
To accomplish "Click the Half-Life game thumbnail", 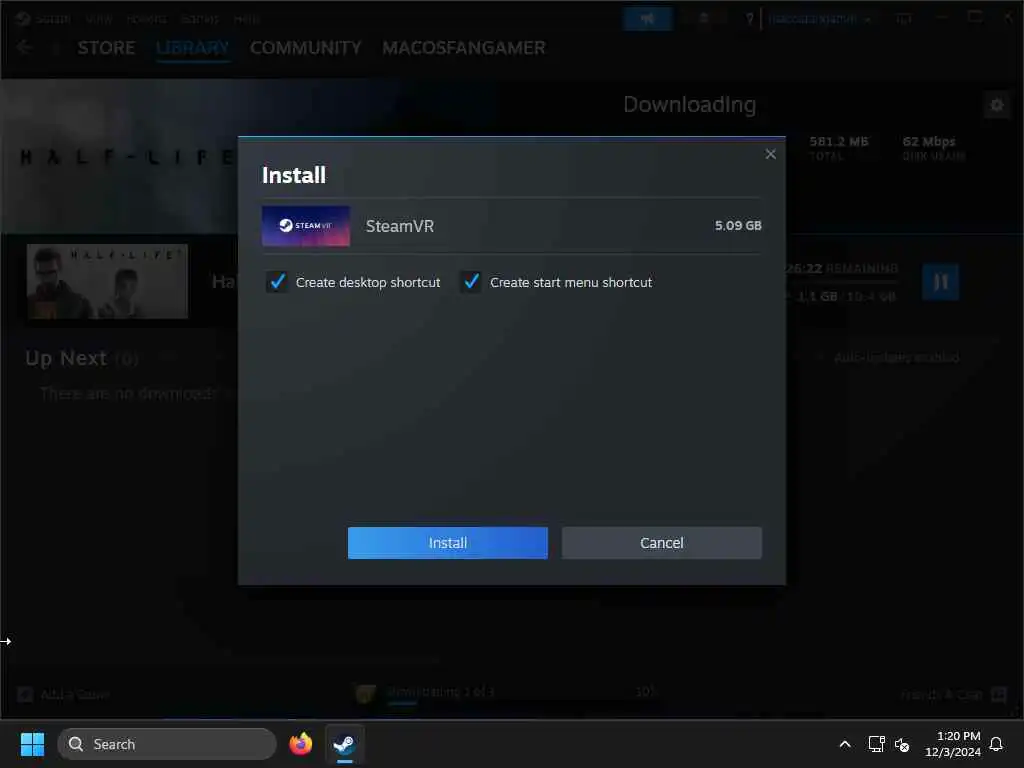I will (107, 281).
